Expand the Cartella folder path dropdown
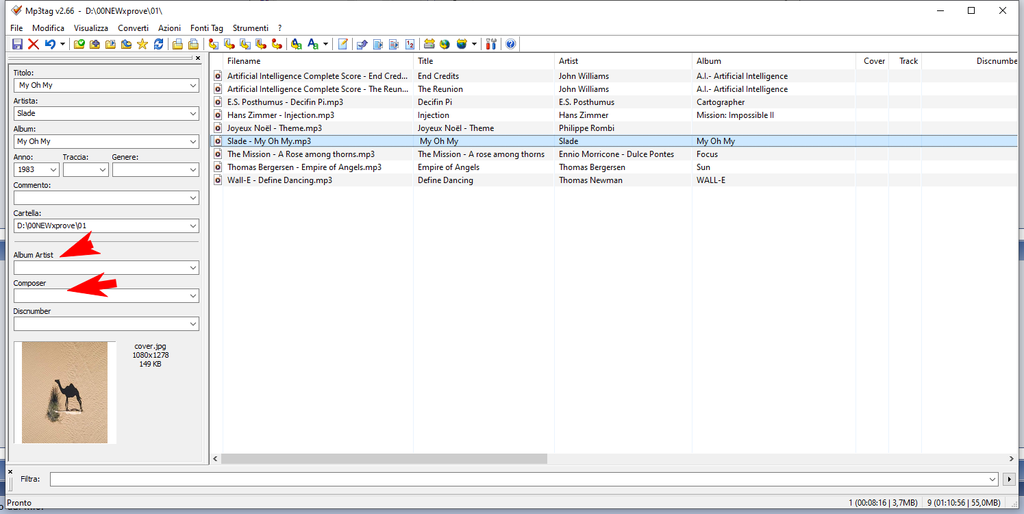Image resolution: width=1024 pixels, height=514 pixels. [193, 226]
